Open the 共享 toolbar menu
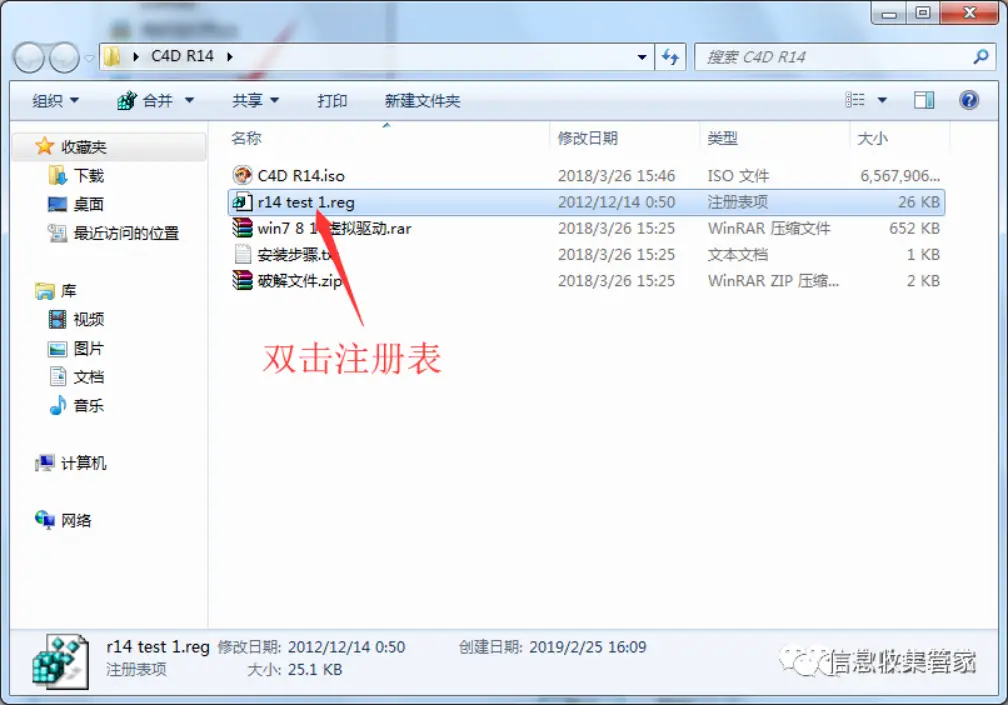The image size is (1008, 705). [255, 101]
